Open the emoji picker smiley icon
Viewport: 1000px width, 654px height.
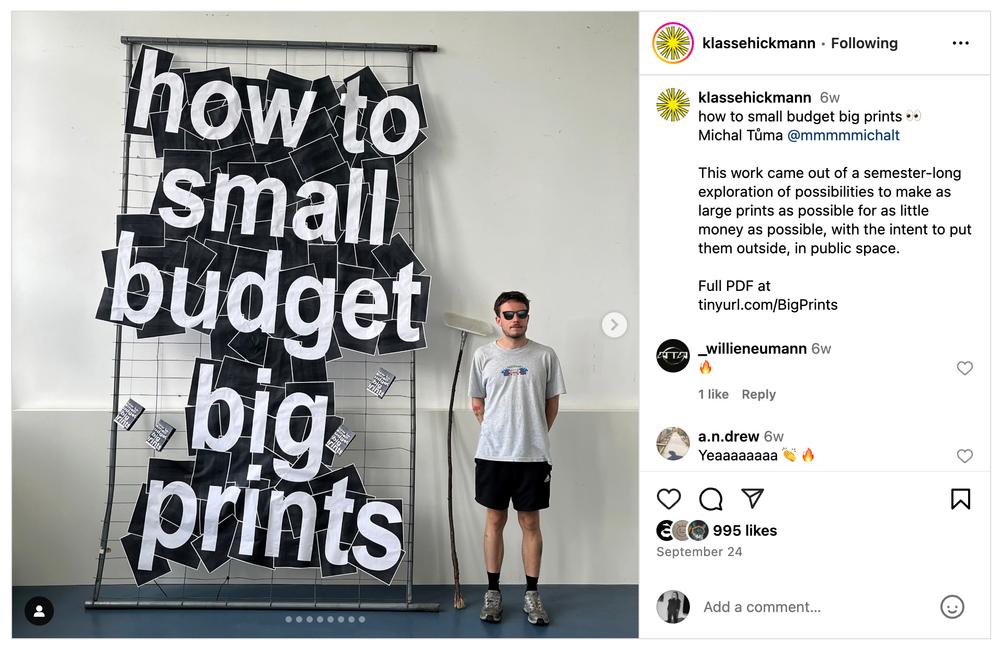[x=952, y=607]
